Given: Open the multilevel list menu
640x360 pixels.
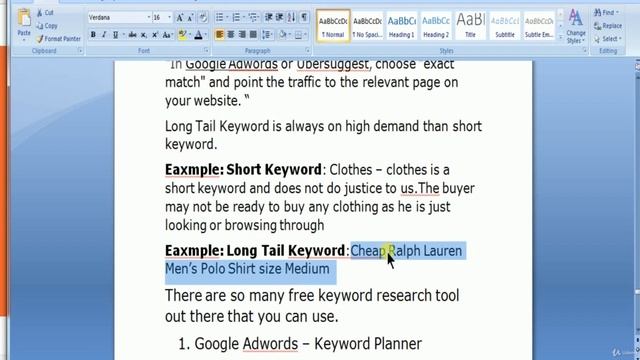Looking at the screenshot, I should point(253,18).
